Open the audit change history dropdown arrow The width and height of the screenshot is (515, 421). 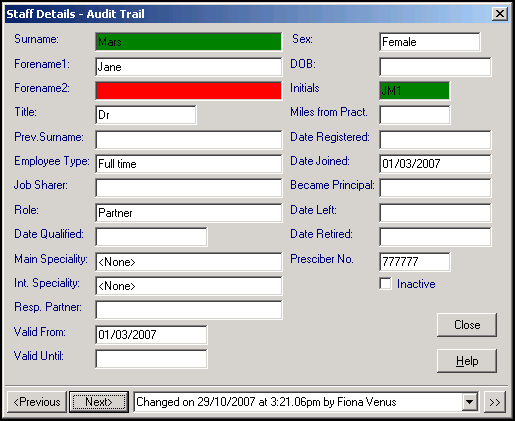coord(469,402)
